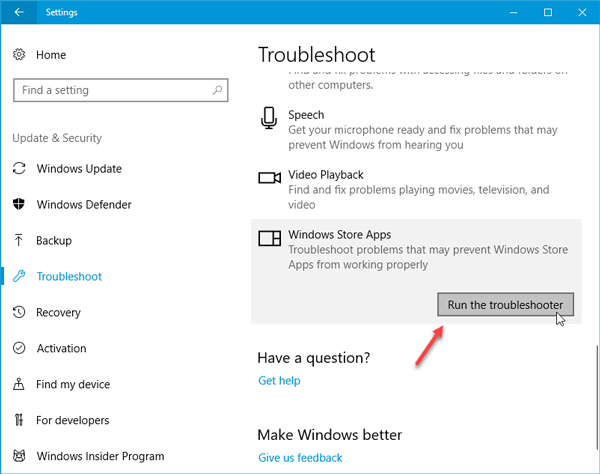Click the Windows Update refresh icon

(19, 169)
